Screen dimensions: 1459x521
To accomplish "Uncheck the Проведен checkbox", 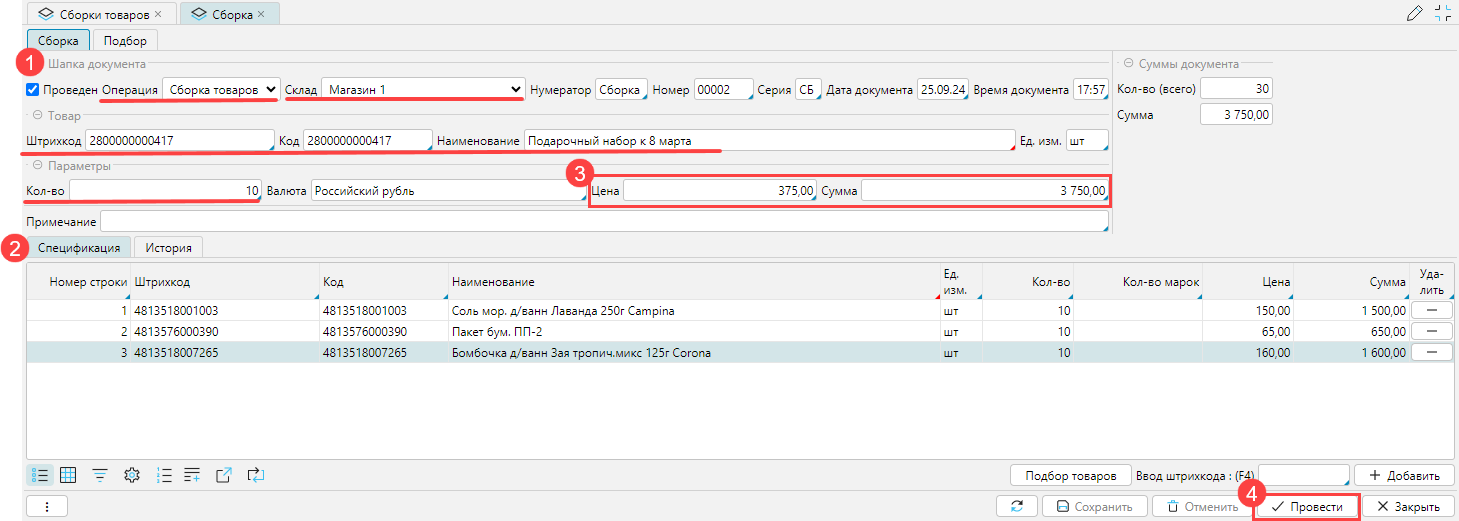I will coord(33,90).
